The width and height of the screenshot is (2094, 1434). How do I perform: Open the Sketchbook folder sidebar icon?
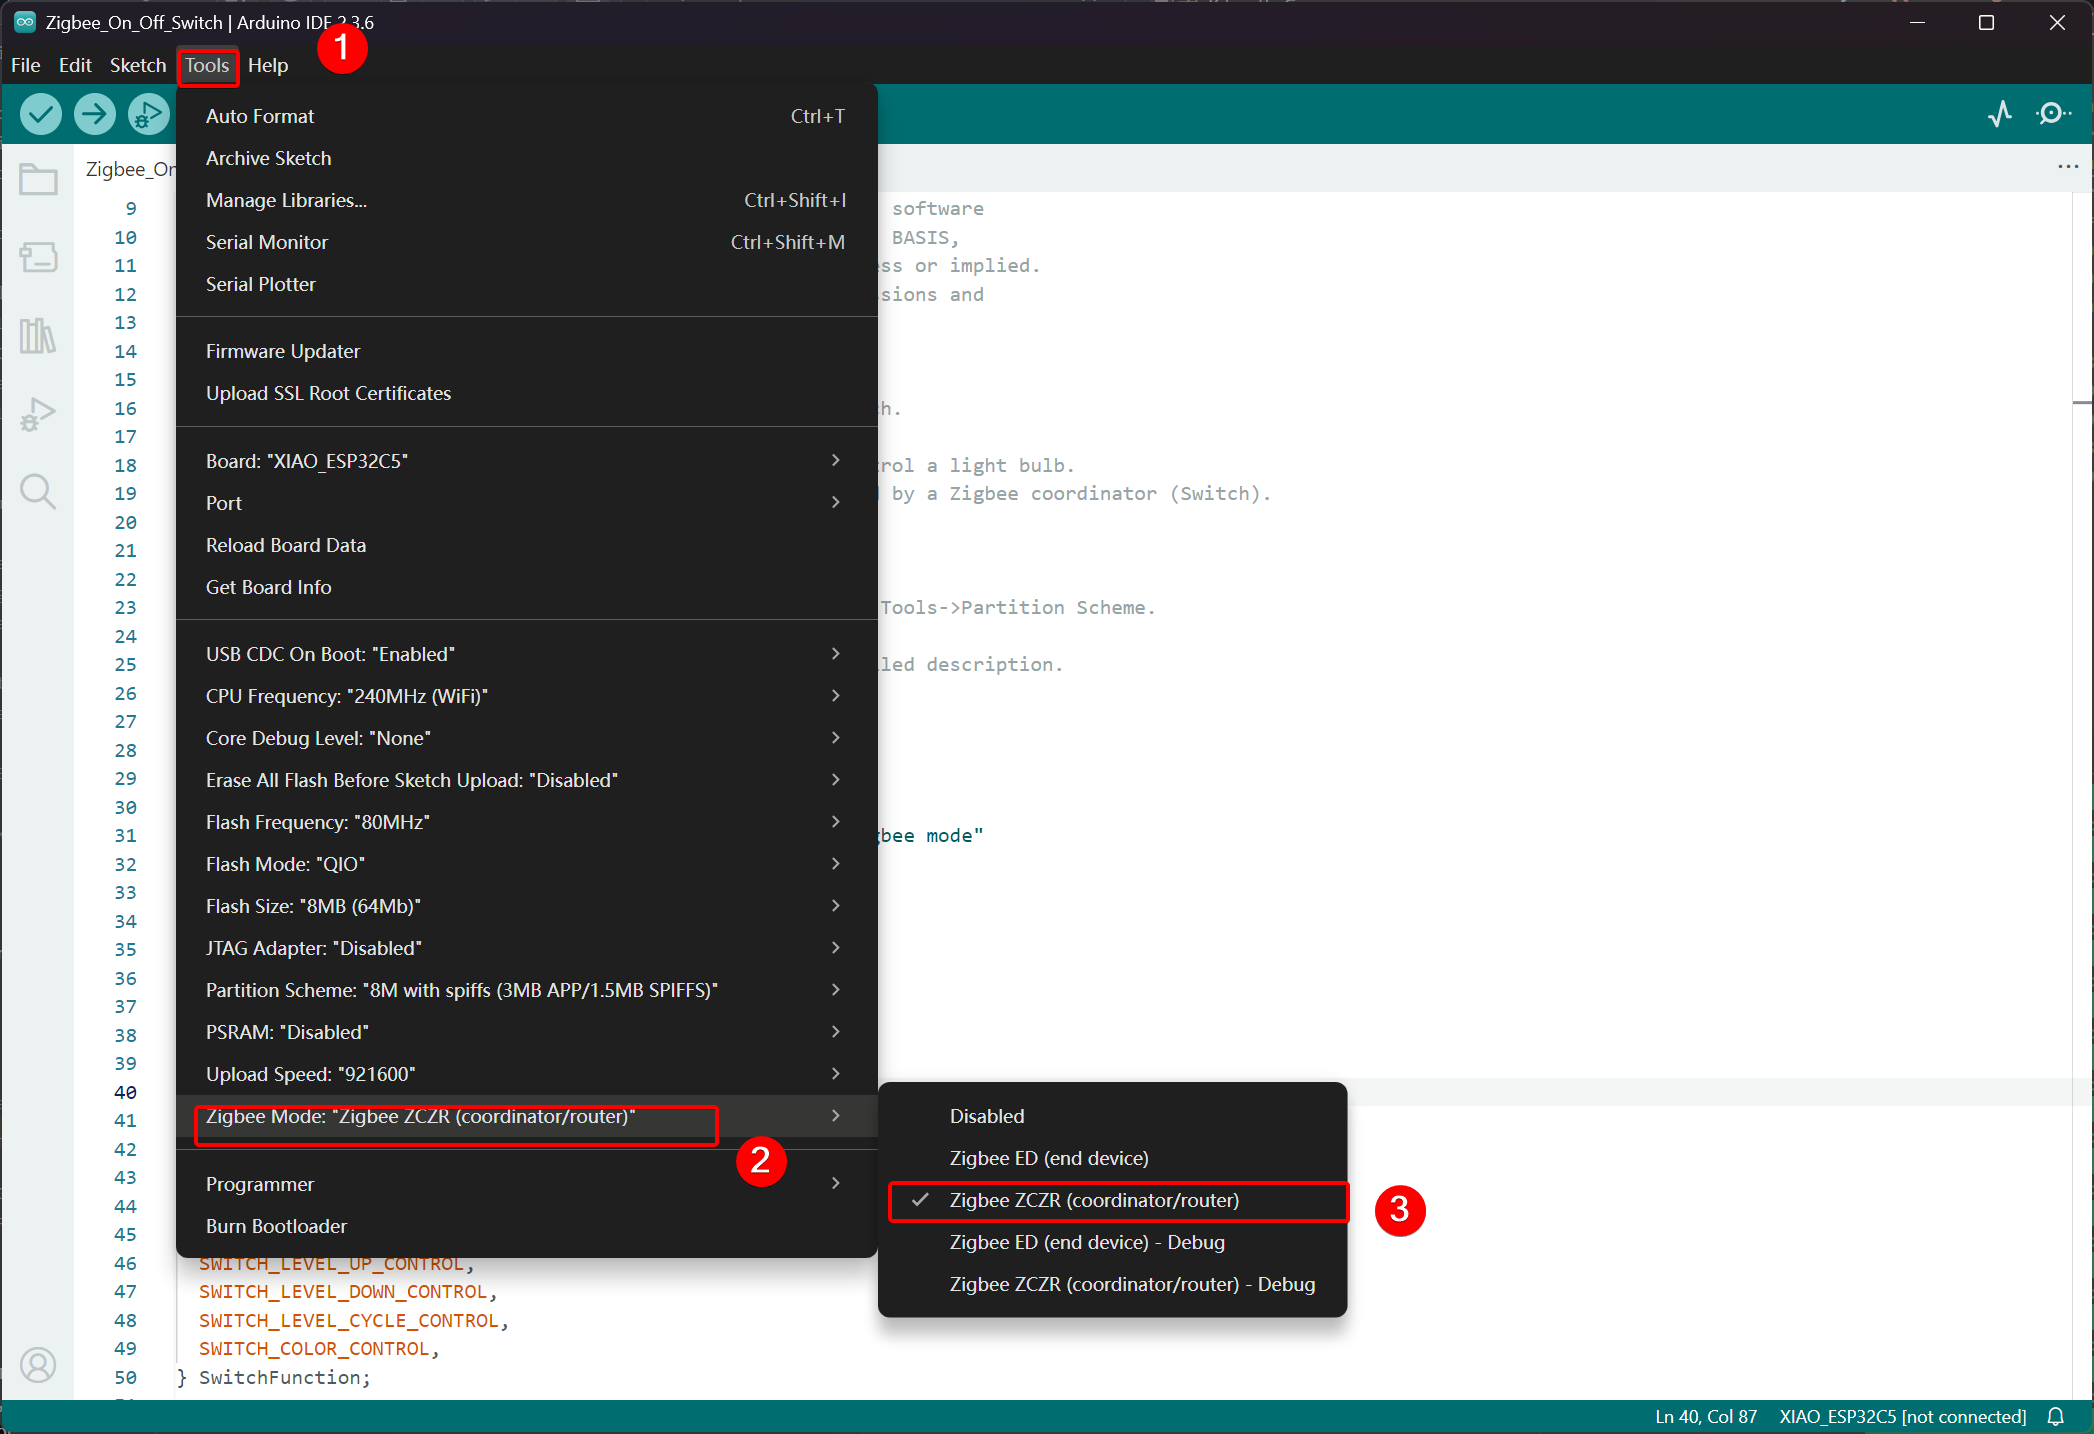pos(38,180)
